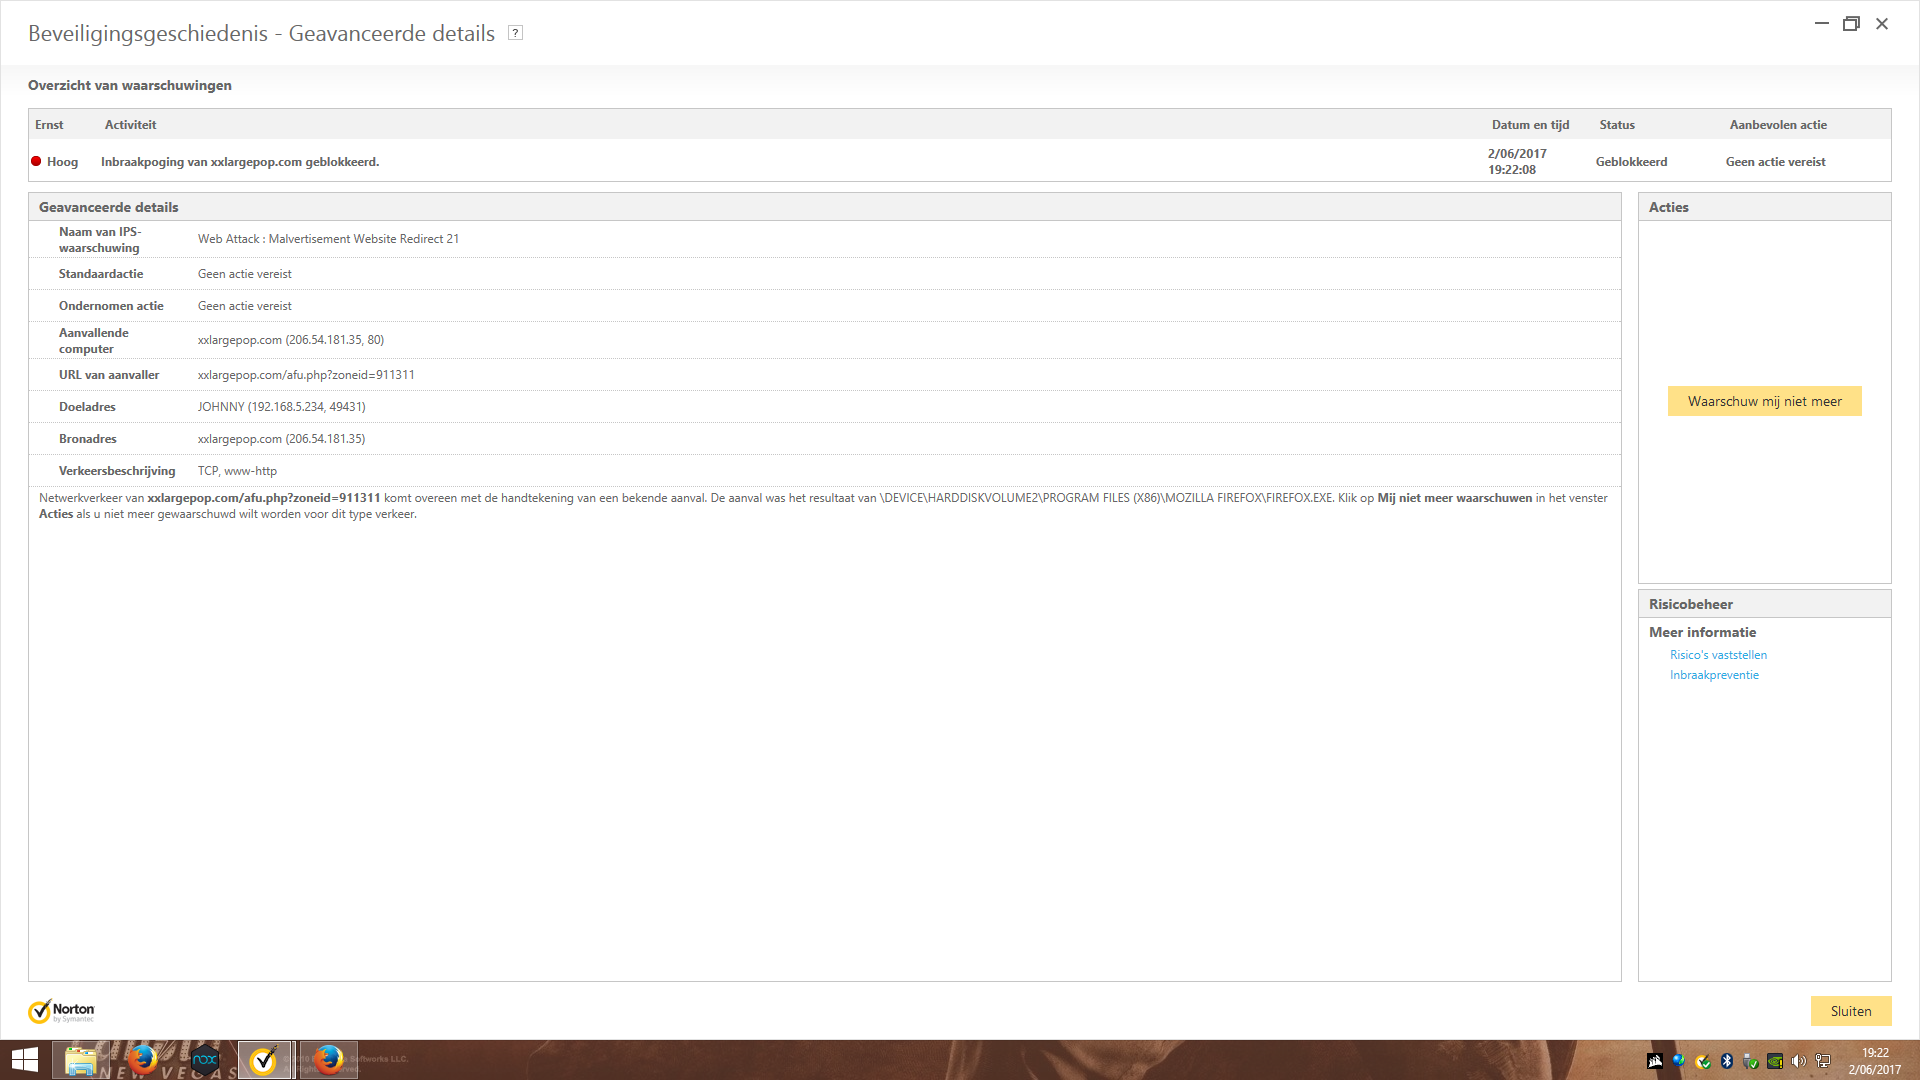This screenshot has height=1080, width=1920.
Task: Open Bluetooth tray icon
Action: [1727, 1061]
